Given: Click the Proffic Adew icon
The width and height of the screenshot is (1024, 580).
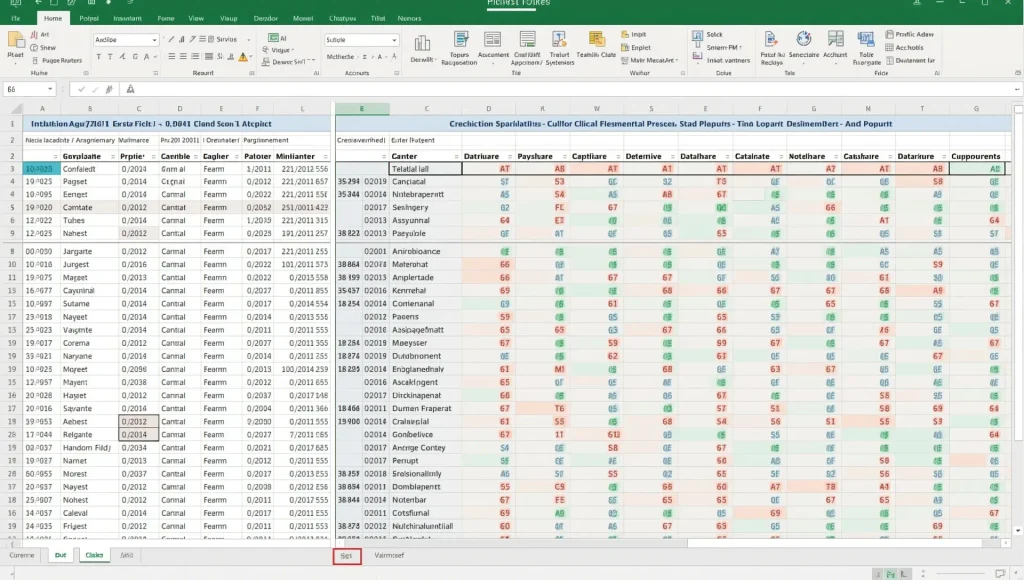Looking at the screenshot, I should tap(889, 34).
